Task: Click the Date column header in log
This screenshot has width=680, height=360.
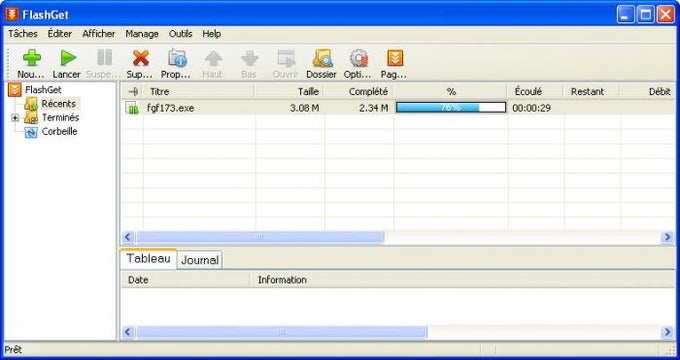Action: [x=186, y=280]
